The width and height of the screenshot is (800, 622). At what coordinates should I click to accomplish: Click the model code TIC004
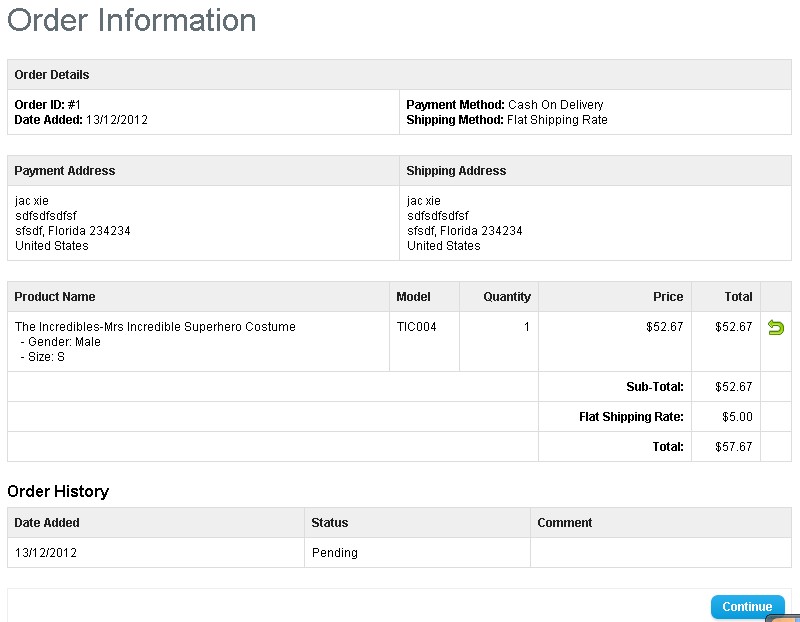[416, 327]
